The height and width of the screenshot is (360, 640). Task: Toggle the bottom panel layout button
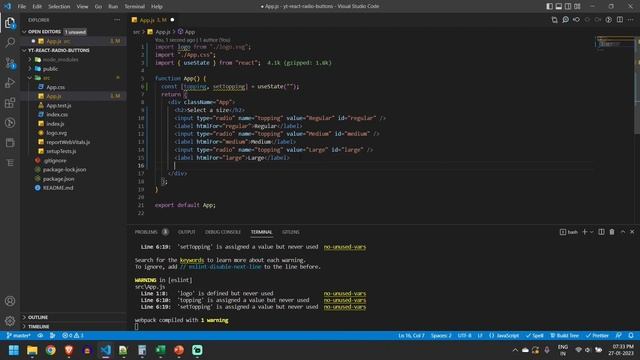click(559, 6)
